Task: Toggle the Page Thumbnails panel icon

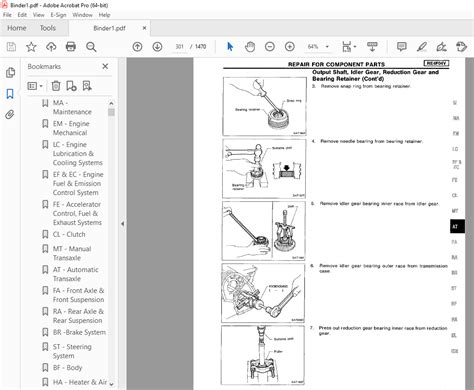Action: pyautogui.click(x=10, y=72)
